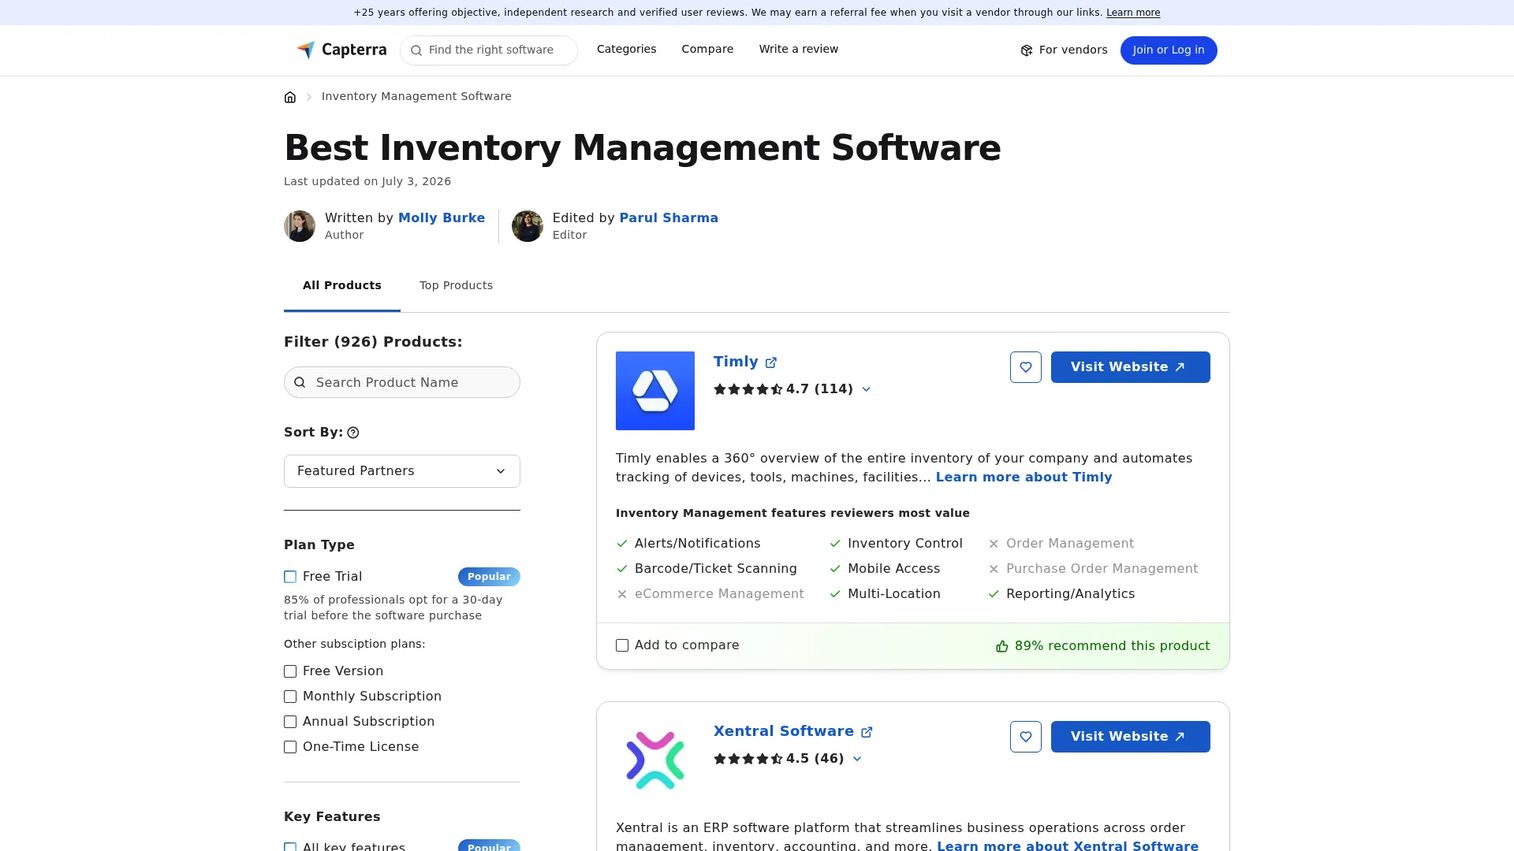Click Inventory Management Software breadcrumb
This screenshot has height=851, width=1514.
(416, 97)
